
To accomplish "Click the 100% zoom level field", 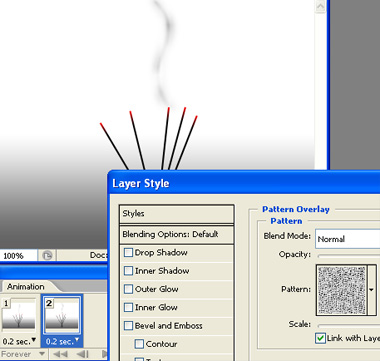I will 18,256.
